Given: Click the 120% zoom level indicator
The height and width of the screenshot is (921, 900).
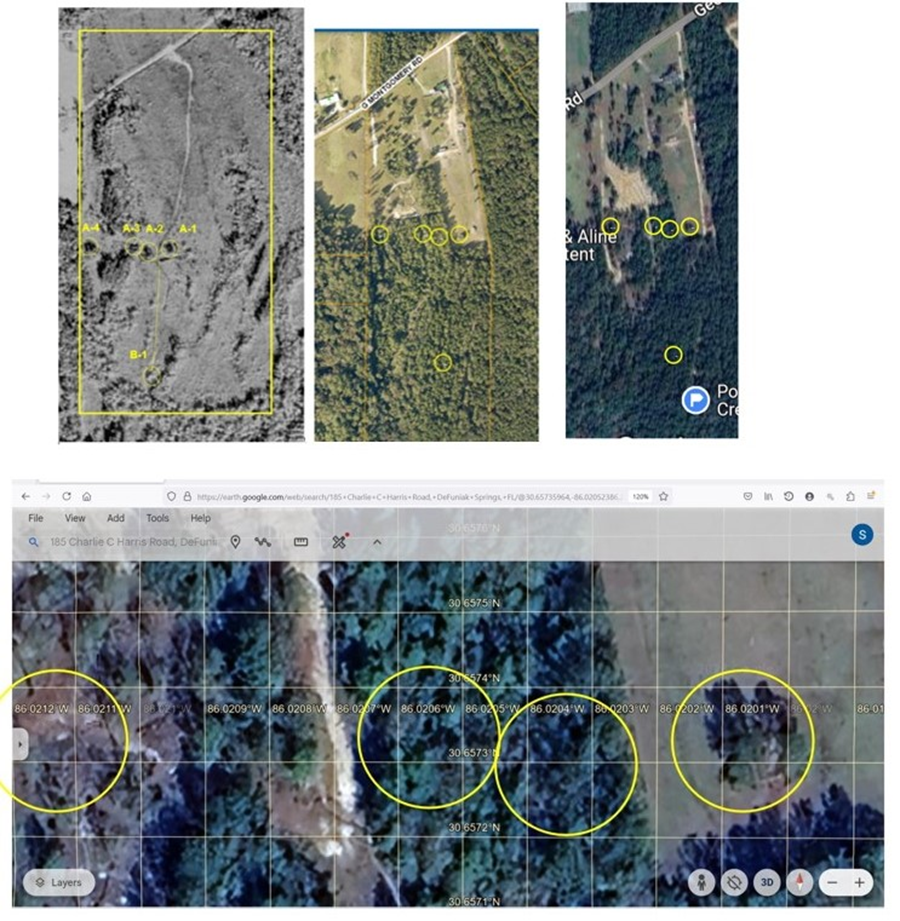Looking at the screenshot, I should [x=639, y=496].
